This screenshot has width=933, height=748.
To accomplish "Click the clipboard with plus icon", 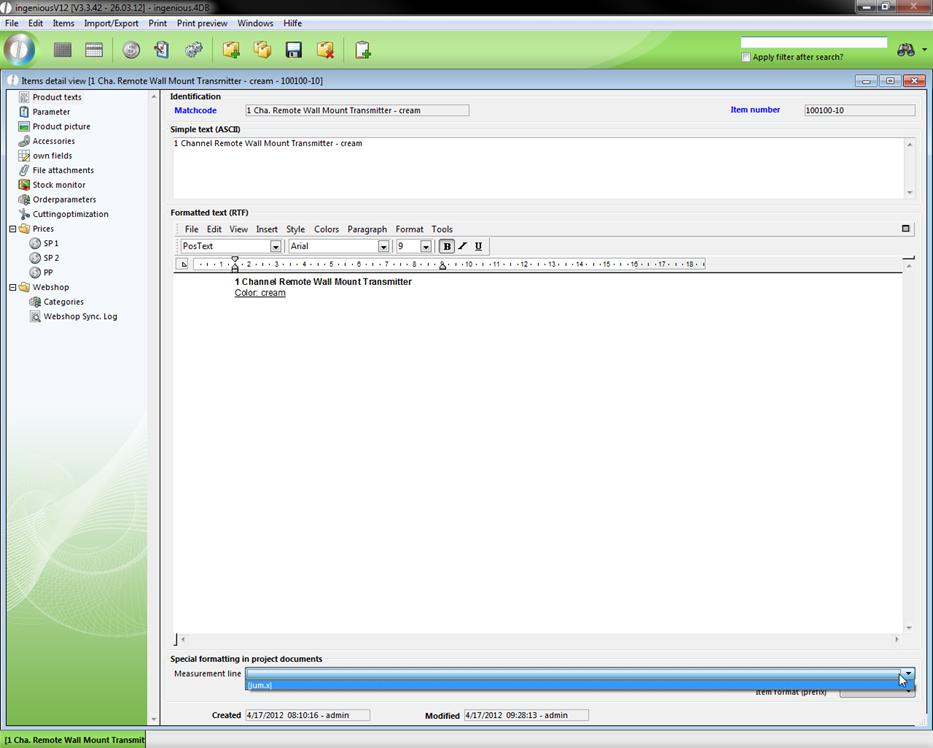I will click(x=363, y=50).
